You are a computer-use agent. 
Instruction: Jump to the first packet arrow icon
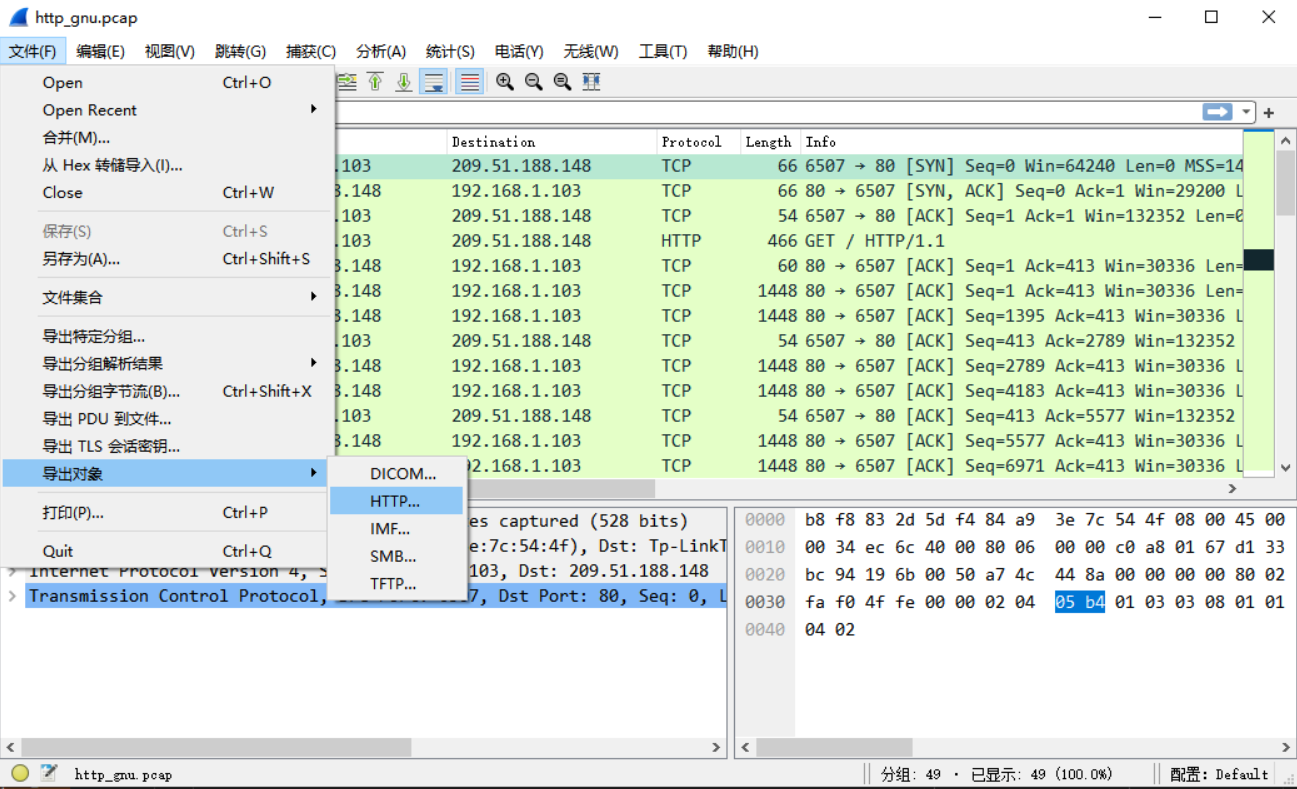pos(376,82)
